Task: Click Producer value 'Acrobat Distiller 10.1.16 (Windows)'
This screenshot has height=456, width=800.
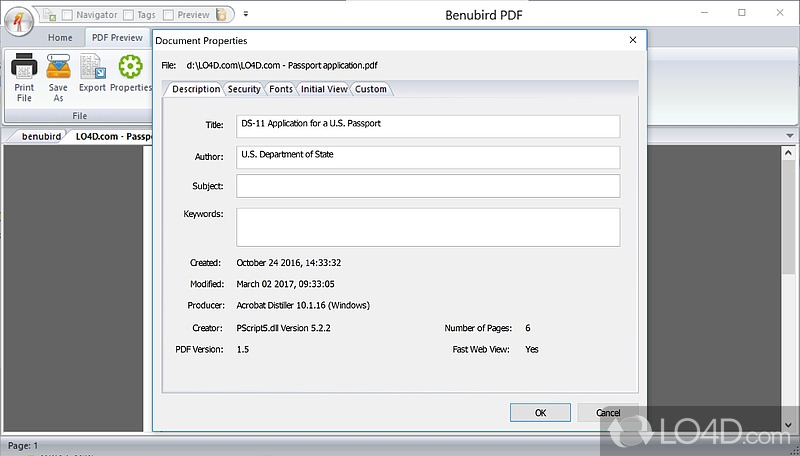Action: pos(303,306)
